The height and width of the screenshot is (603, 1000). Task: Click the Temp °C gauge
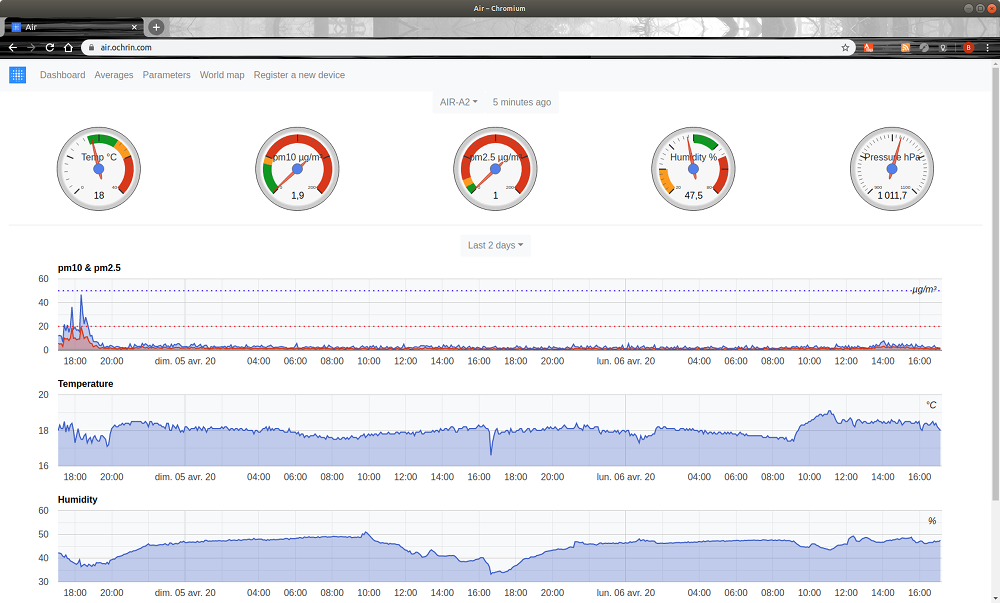[x=99, y=169]
